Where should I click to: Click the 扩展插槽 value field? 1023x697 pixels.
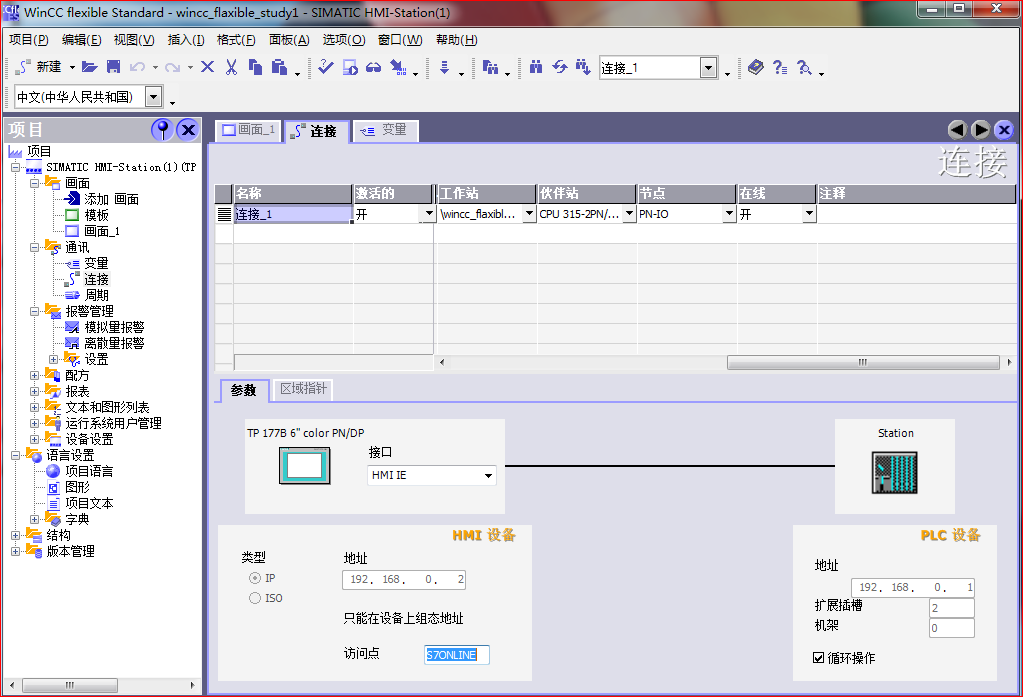952,608
